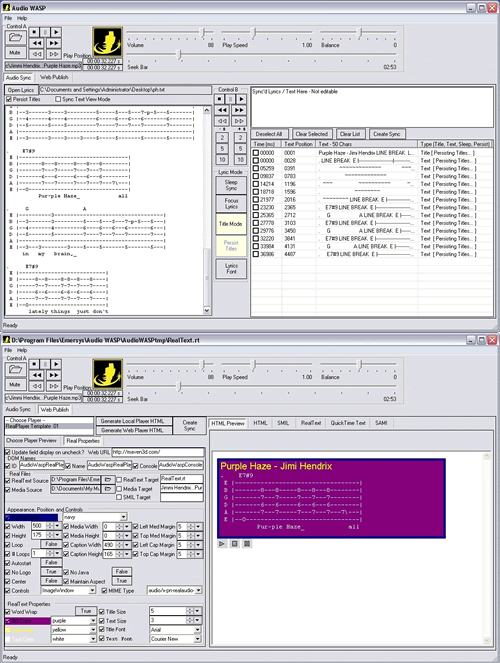
Task: Open the yellow Title Color dropdown
Action: (93, 630)
